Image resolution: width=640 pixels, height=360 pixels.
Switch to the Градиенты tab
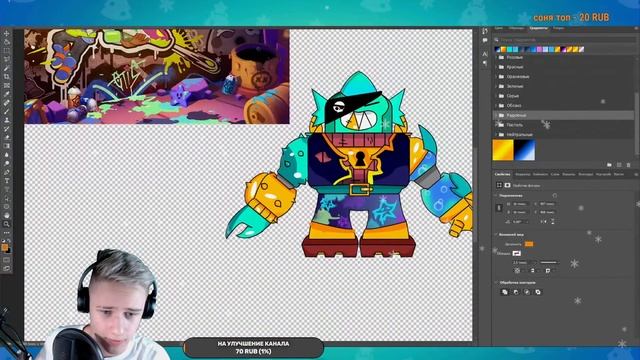538,28
